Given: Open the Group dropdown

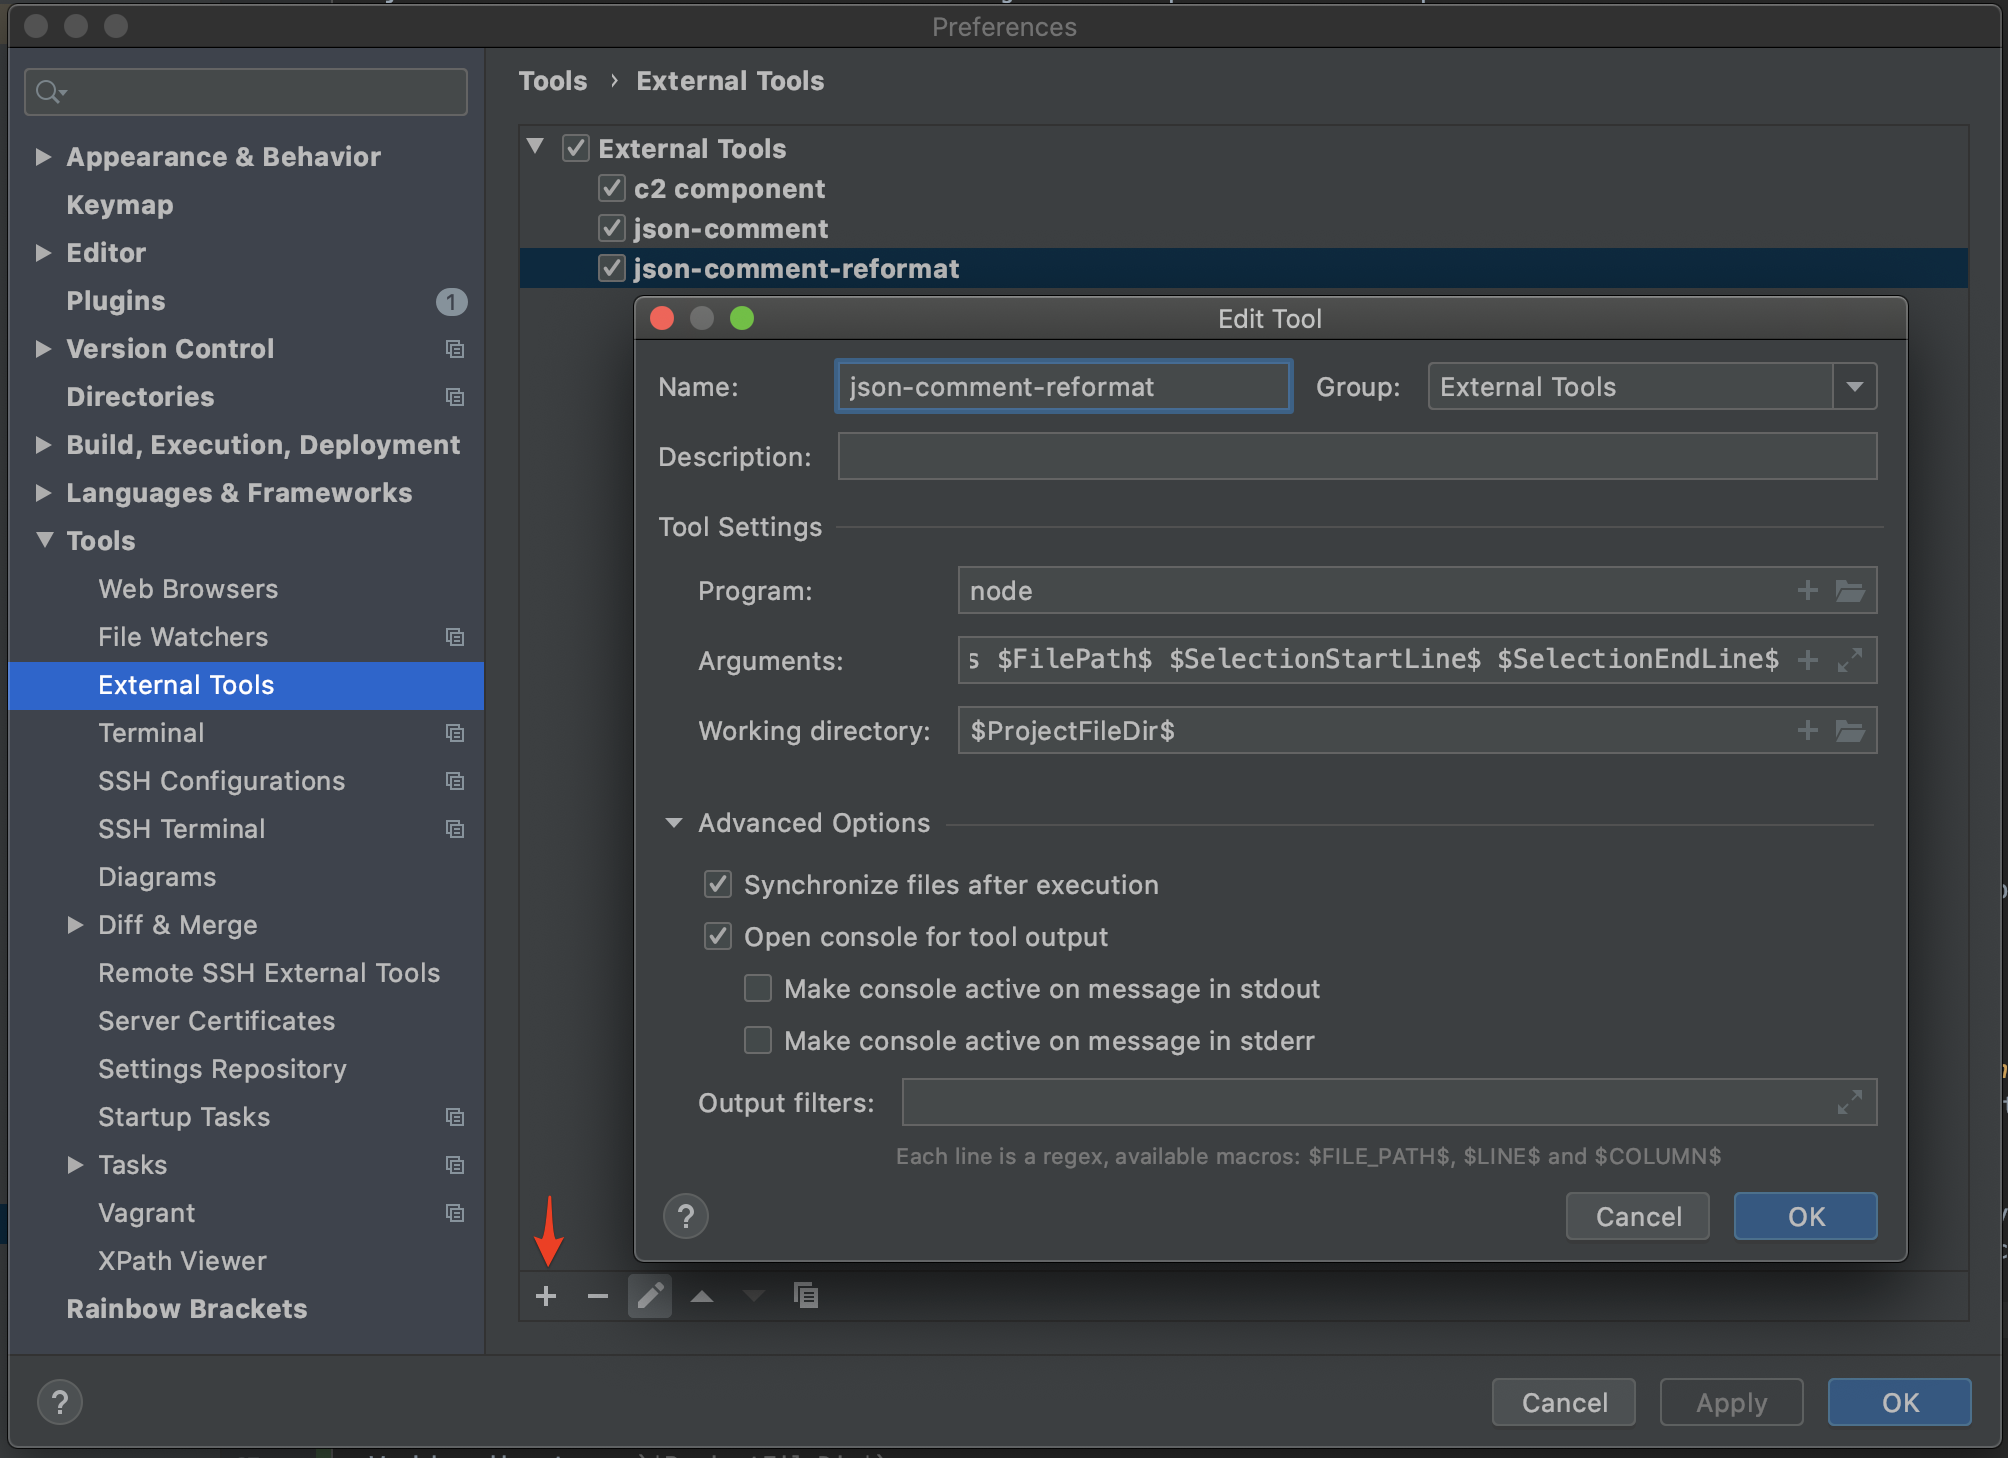Looking at the screenshot, I should pos(1855,387).
